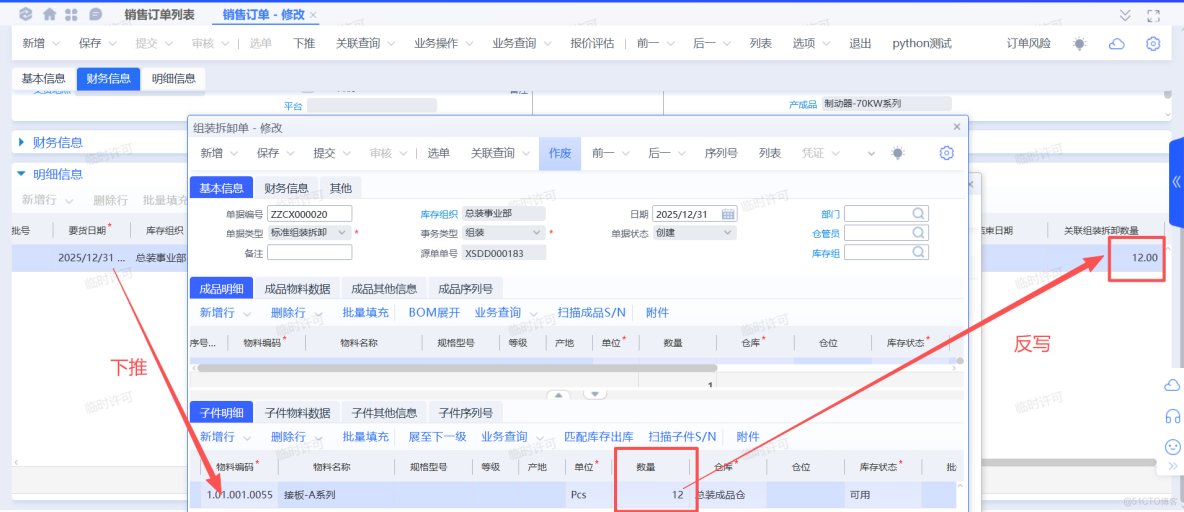Click the » arrows below the smiley icon
The width and height of the screenshot is (1184, 512).
tap(1173, 467)
